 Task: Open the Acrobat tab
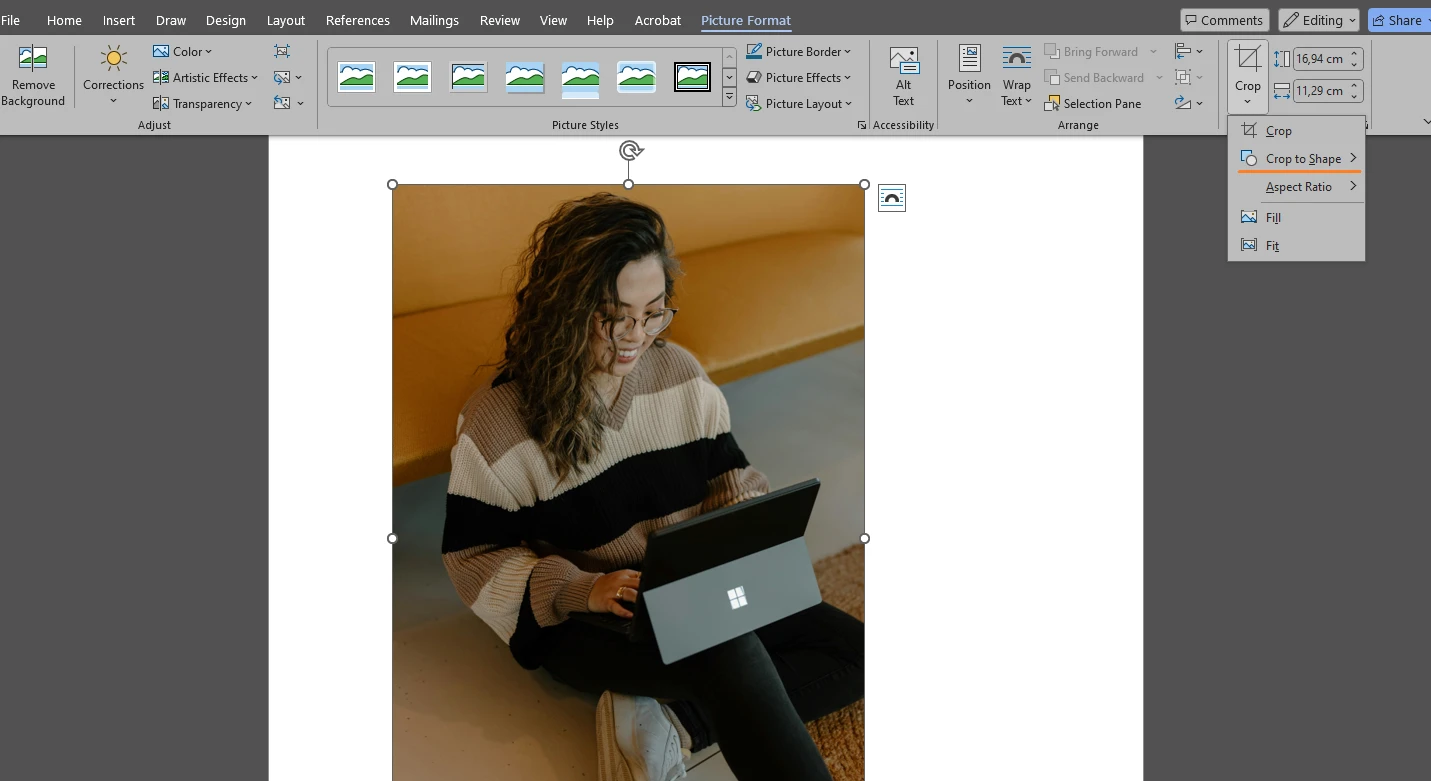coord(658,20)
